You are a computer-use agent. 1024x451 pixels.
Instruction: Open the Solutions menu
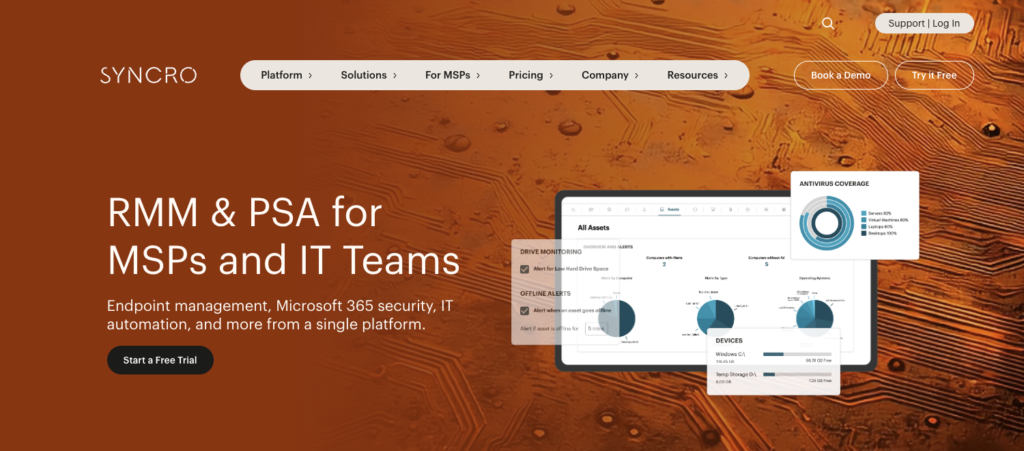click(369, 75)
